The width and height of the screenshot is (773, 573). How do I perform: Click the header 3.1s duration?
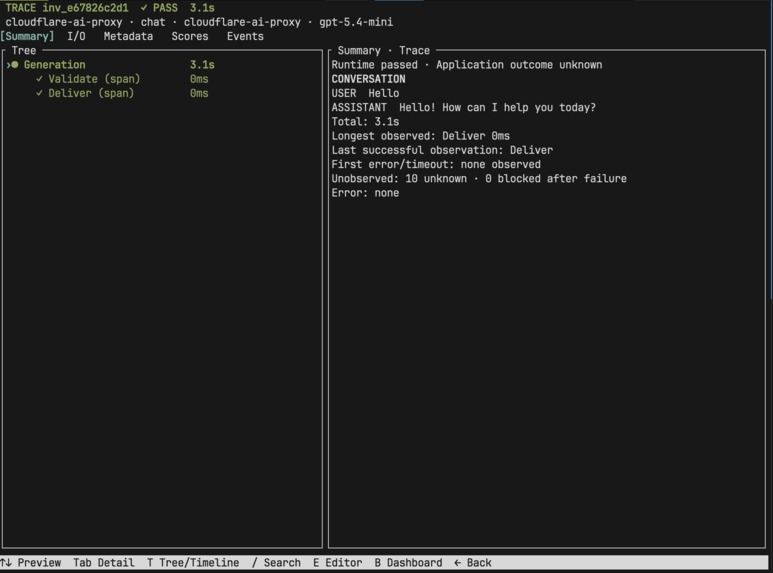(202, 8)
